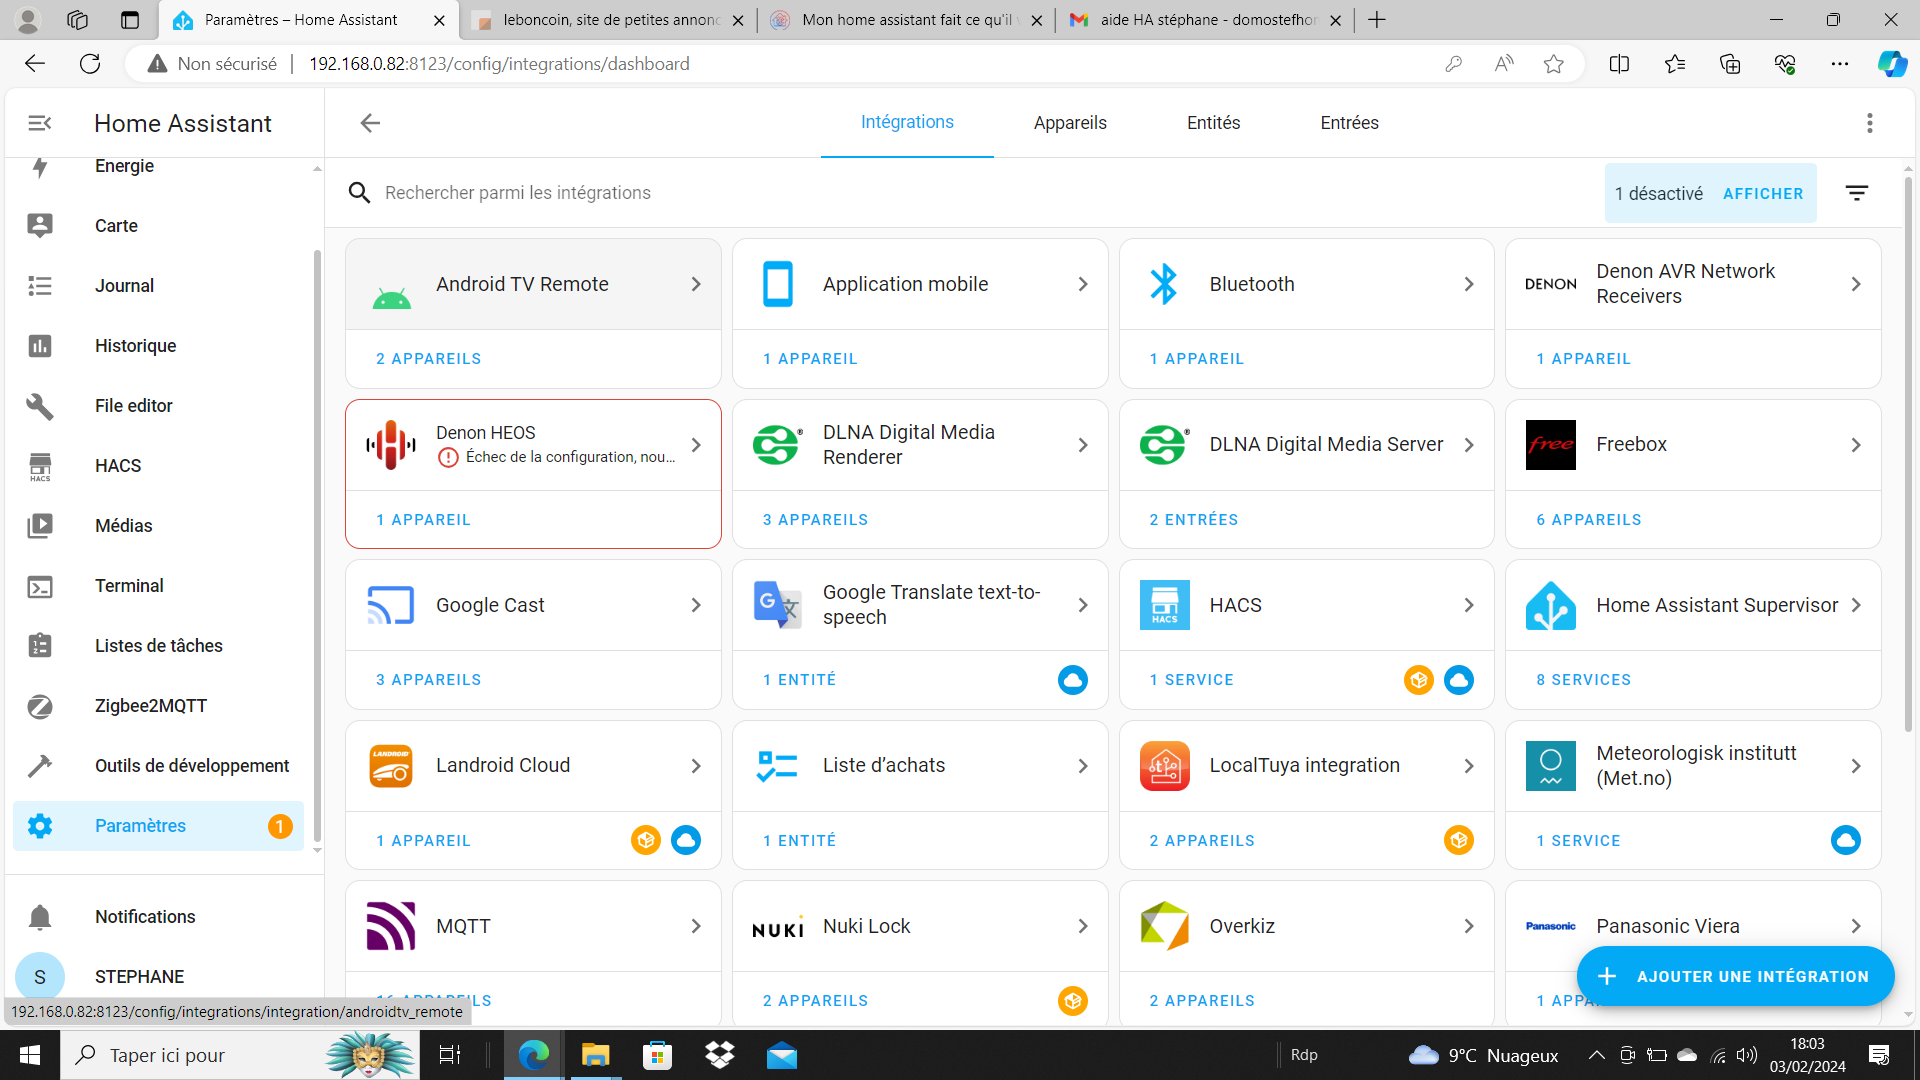
Task: Click Ajouter une intégration button
Action: pyautogui.click(x=1735, y=976)
